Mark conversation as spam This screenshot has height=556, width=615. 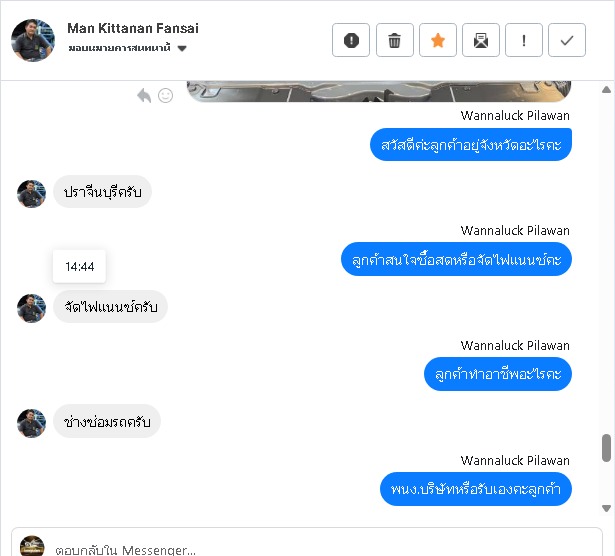pos(351,40)
